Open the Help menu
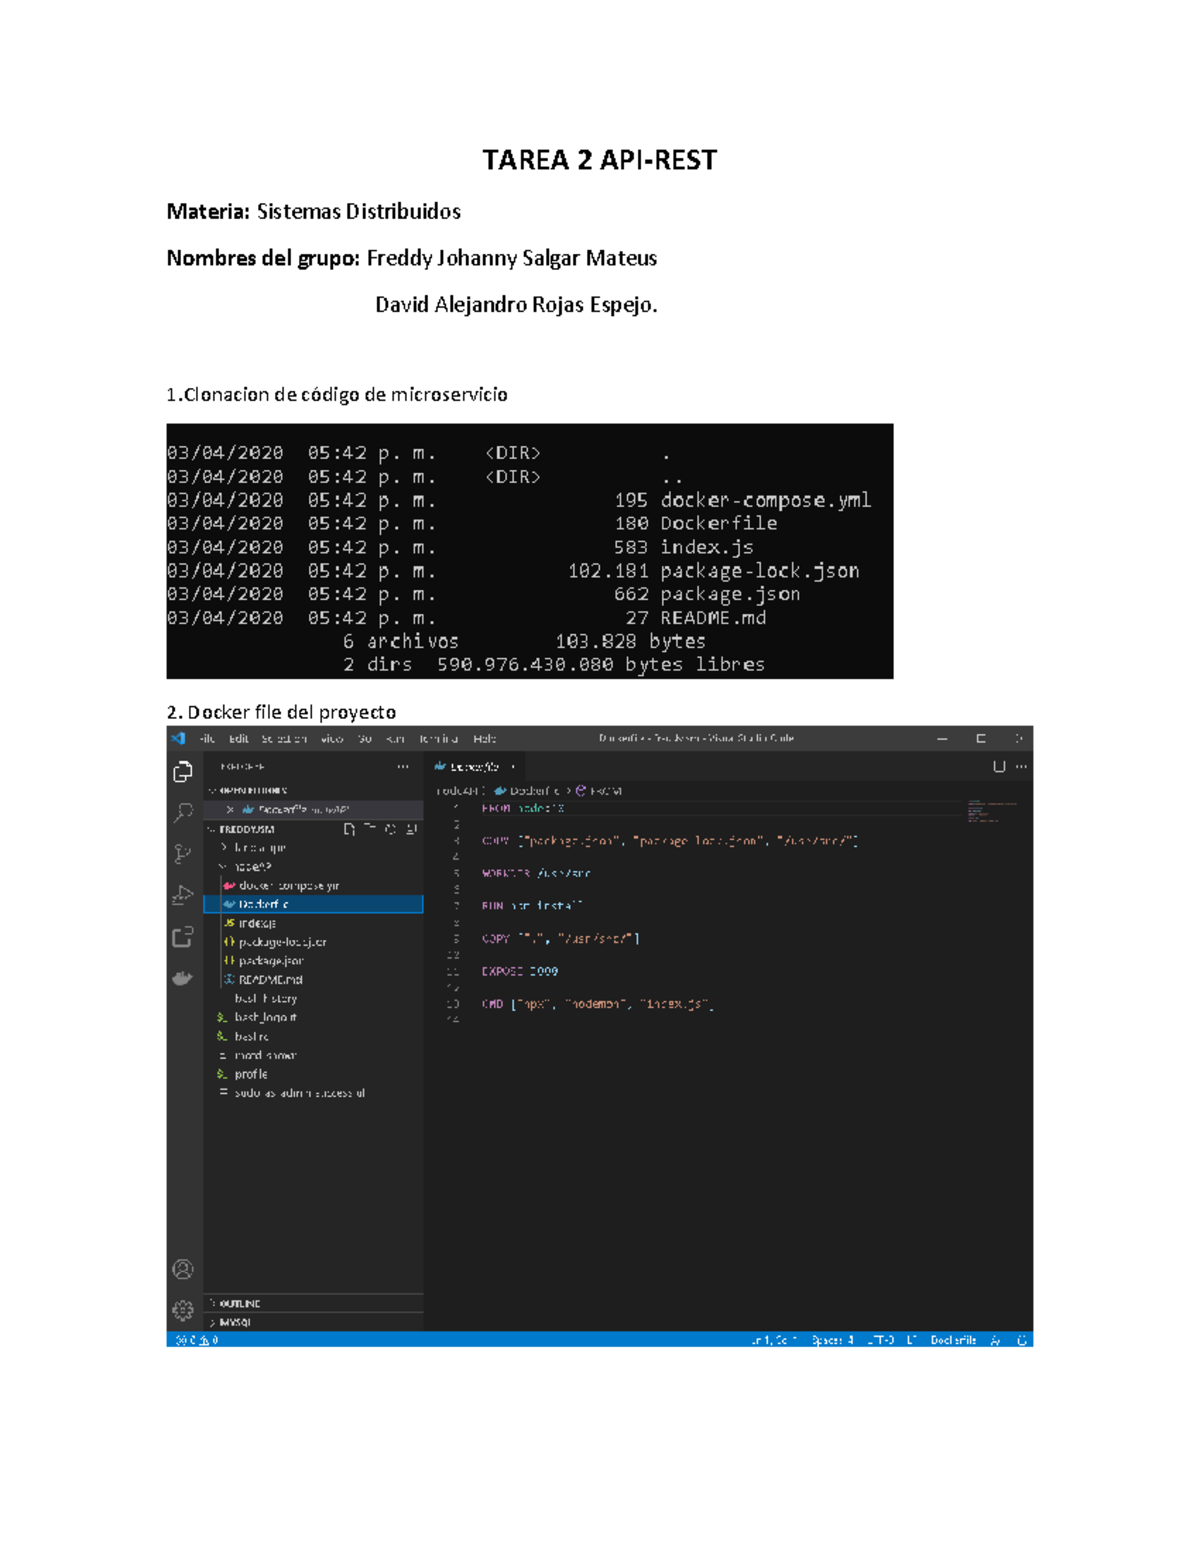Viewport: 1200px width, 1553px height. tap(485, 739)
